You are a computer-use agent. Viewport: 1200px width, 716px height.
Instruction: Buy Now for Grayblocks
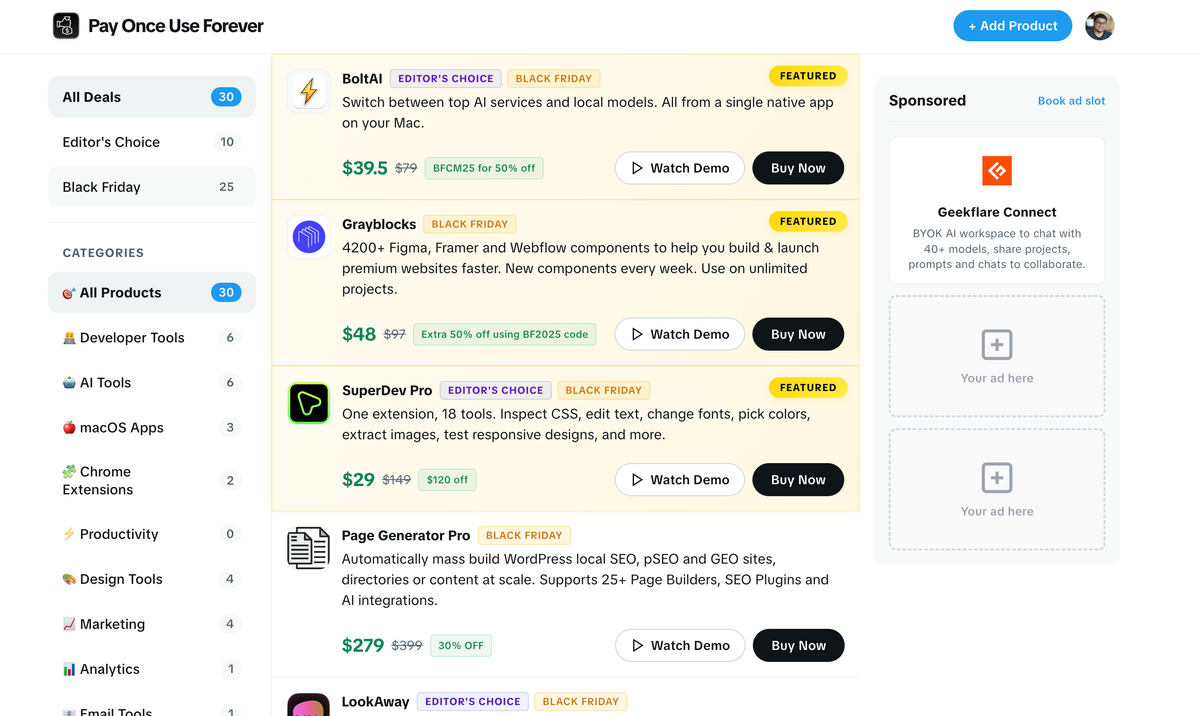(798, 334)
